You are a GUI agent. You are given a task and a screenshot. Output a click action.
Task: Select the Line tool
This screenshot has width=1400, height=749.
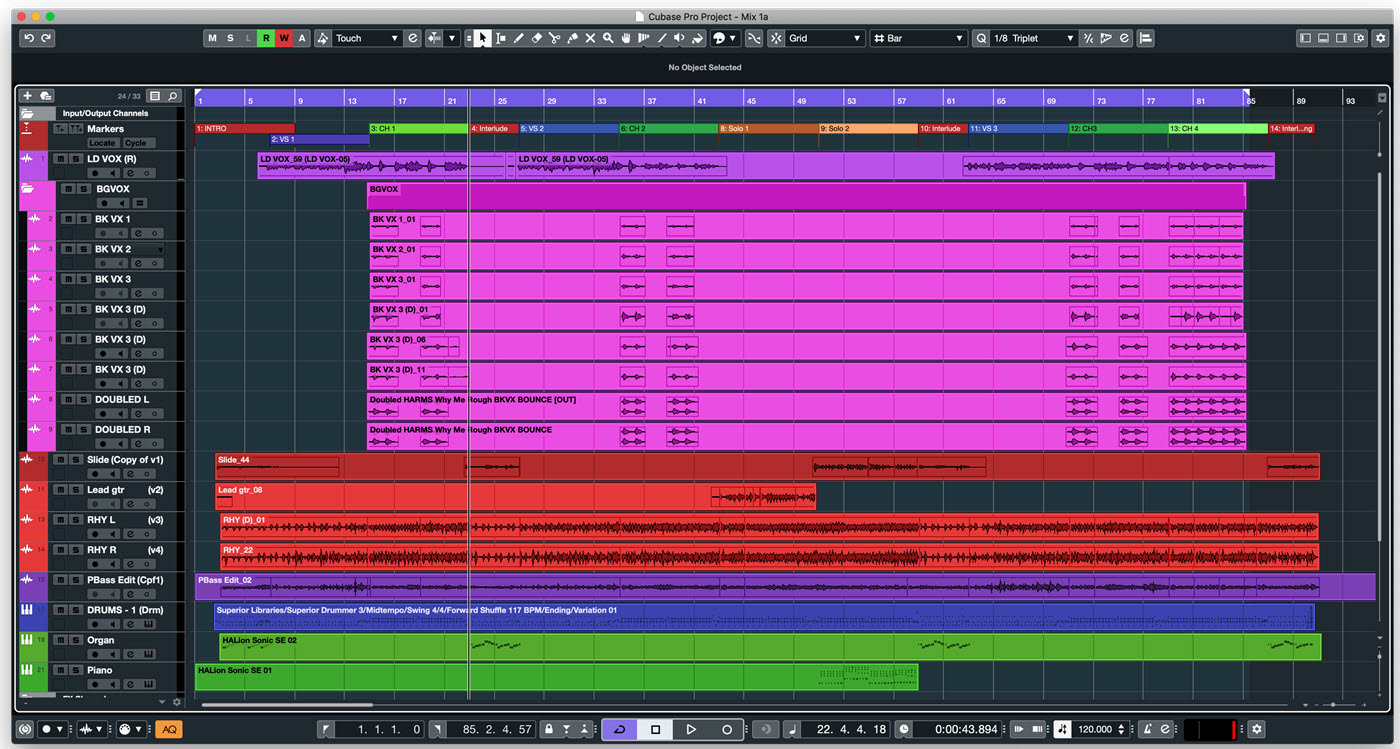662,38
